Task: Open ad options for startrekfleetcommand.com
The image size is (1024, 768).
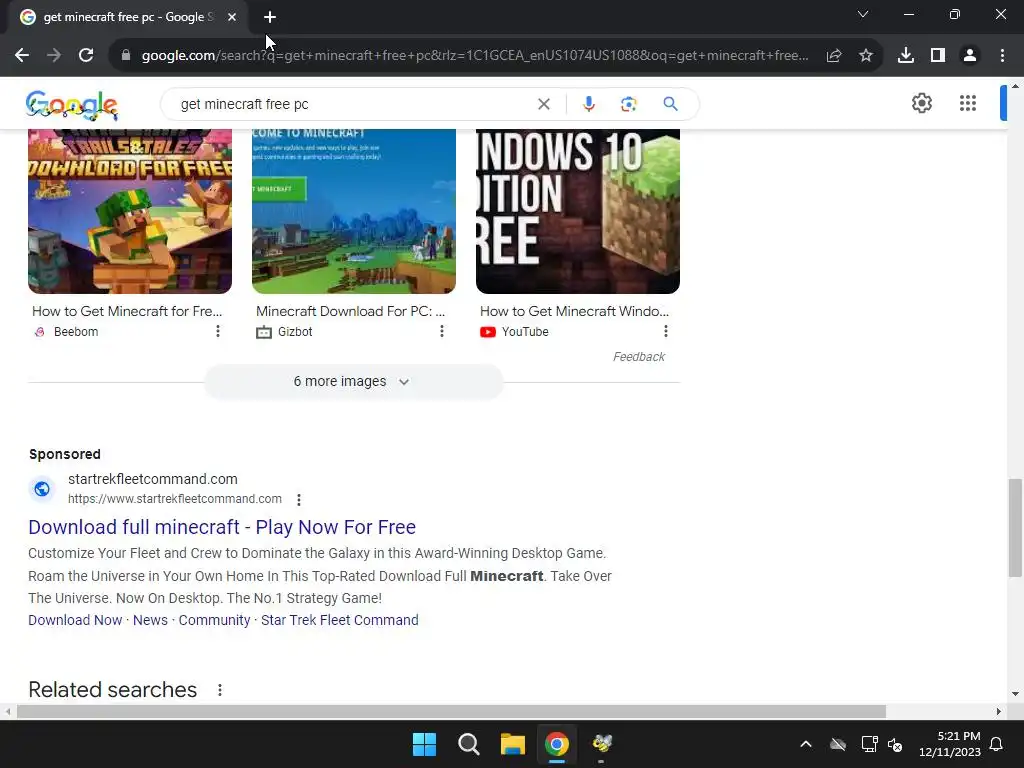Action: click(x=299, y=500)
